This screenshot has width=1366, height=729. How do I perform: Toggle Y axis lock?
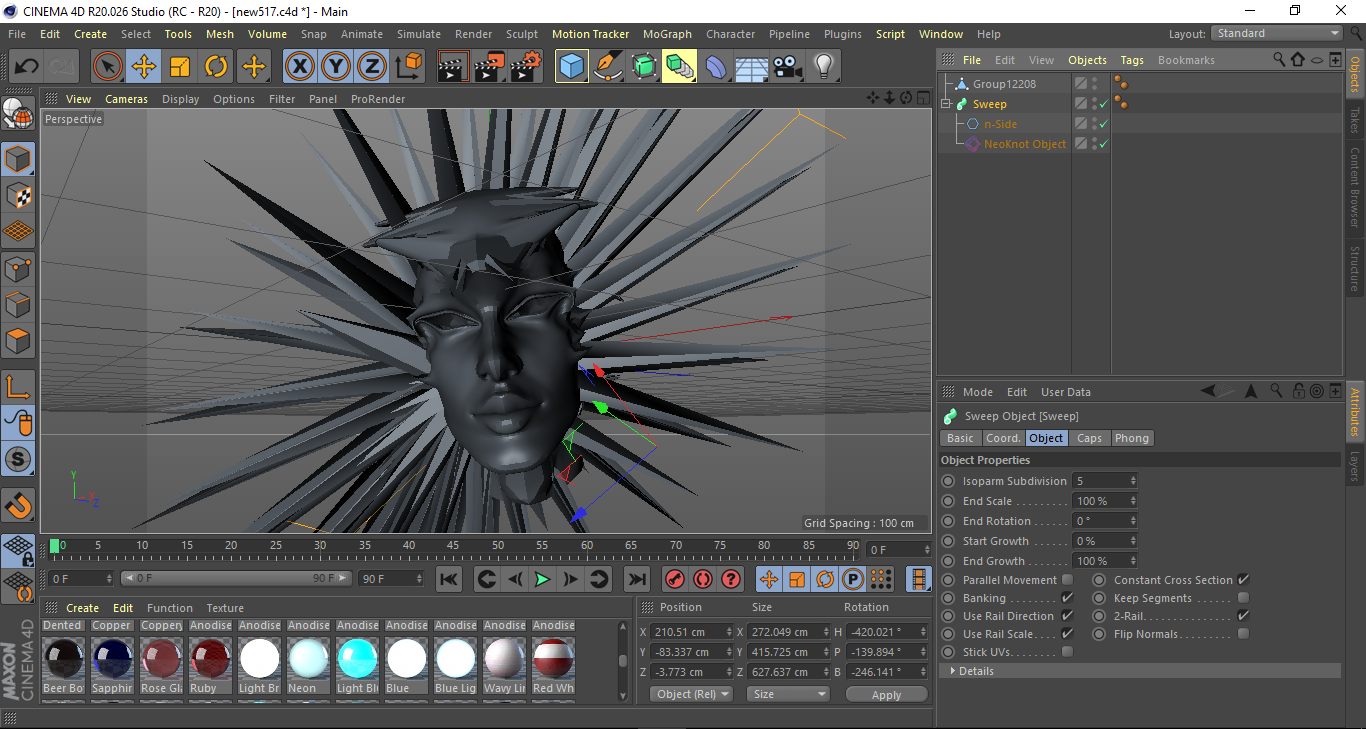coord(336,67)
